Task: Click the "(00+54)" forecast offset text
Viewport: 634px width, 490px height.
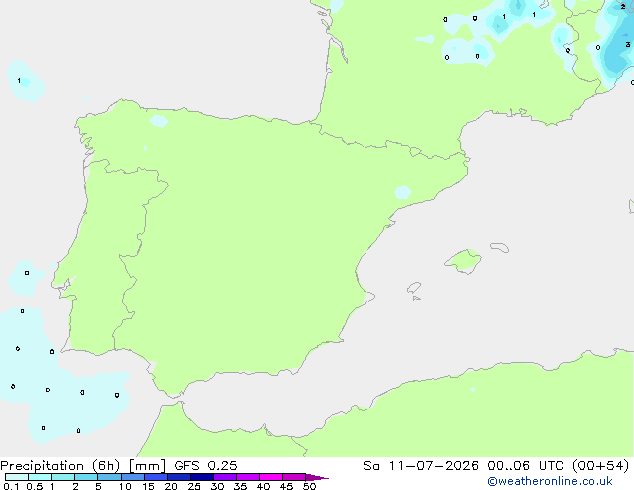Action: tap(601, 466)
